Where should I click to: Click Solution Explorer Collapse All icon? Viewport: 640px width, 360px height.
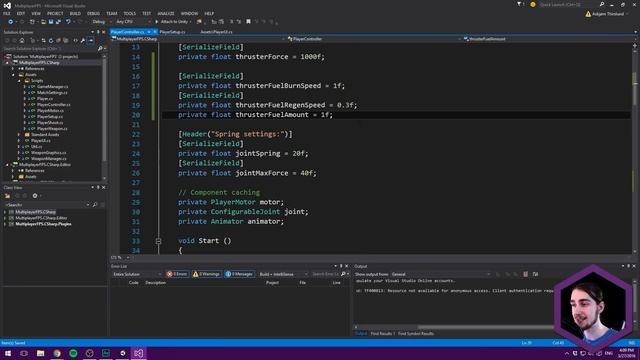pyautogui.click(x=58, y=40)
